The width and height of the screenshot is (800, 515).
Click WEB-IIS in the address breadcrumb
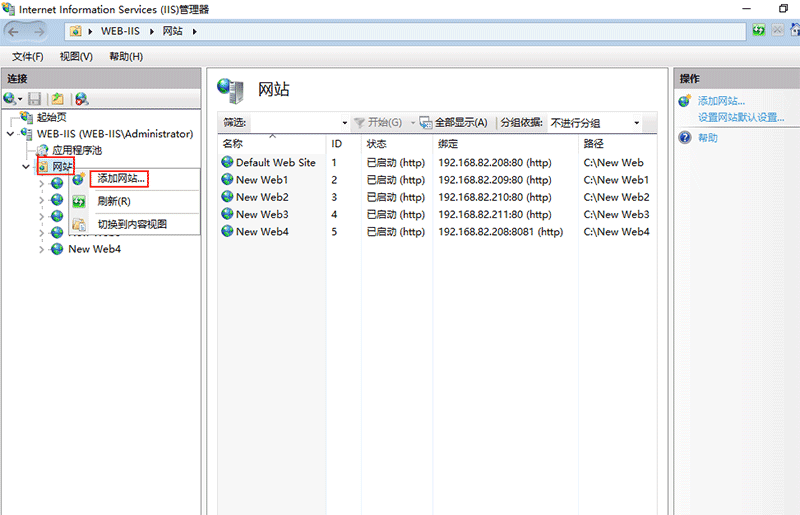[x=120, y=31]
